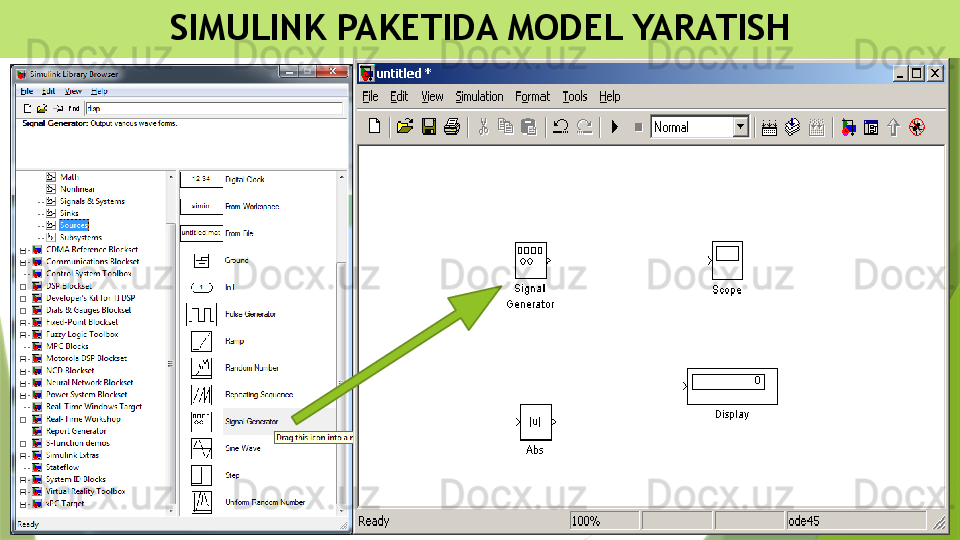Image resolution: width=960 pixels, height=540 pixels.
Task: Select the Signal Generator block on canvas
Action: [530, 261]
